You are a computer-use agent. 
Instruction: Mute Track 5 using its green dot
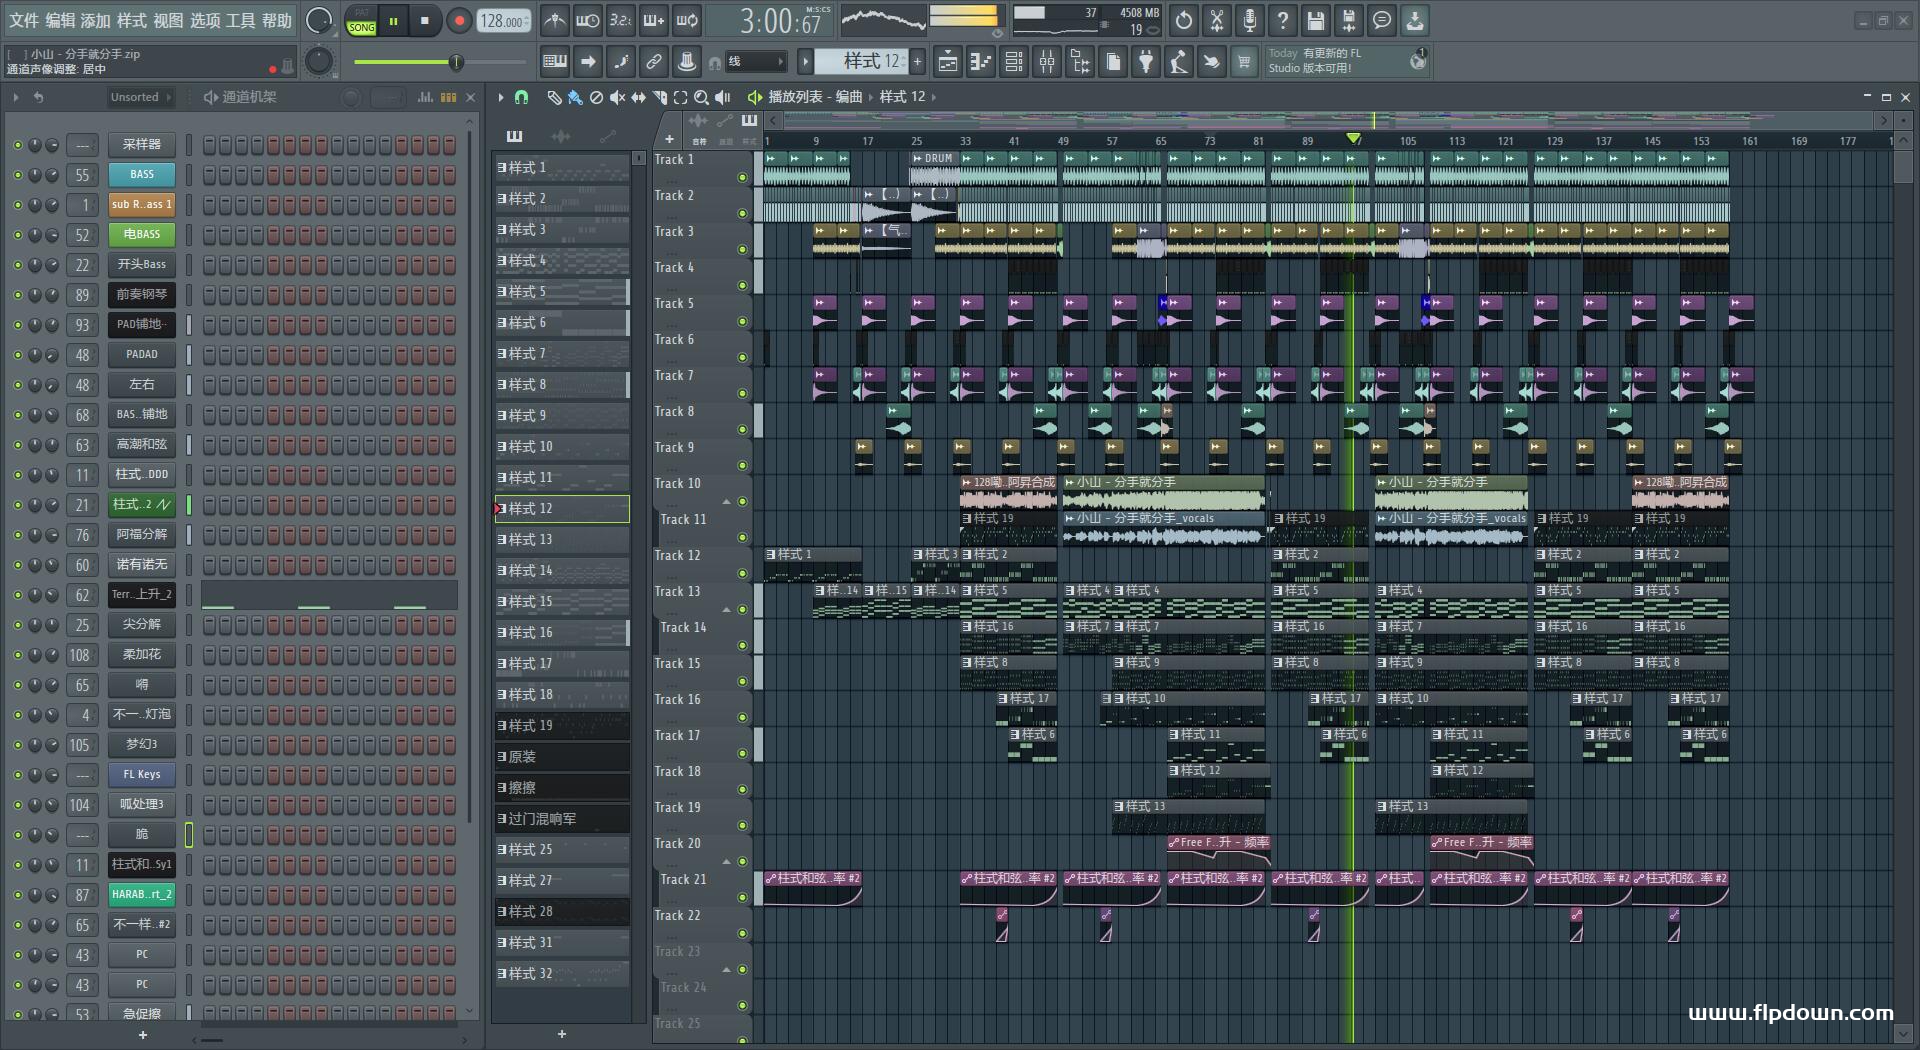click(x=742, y=321)
